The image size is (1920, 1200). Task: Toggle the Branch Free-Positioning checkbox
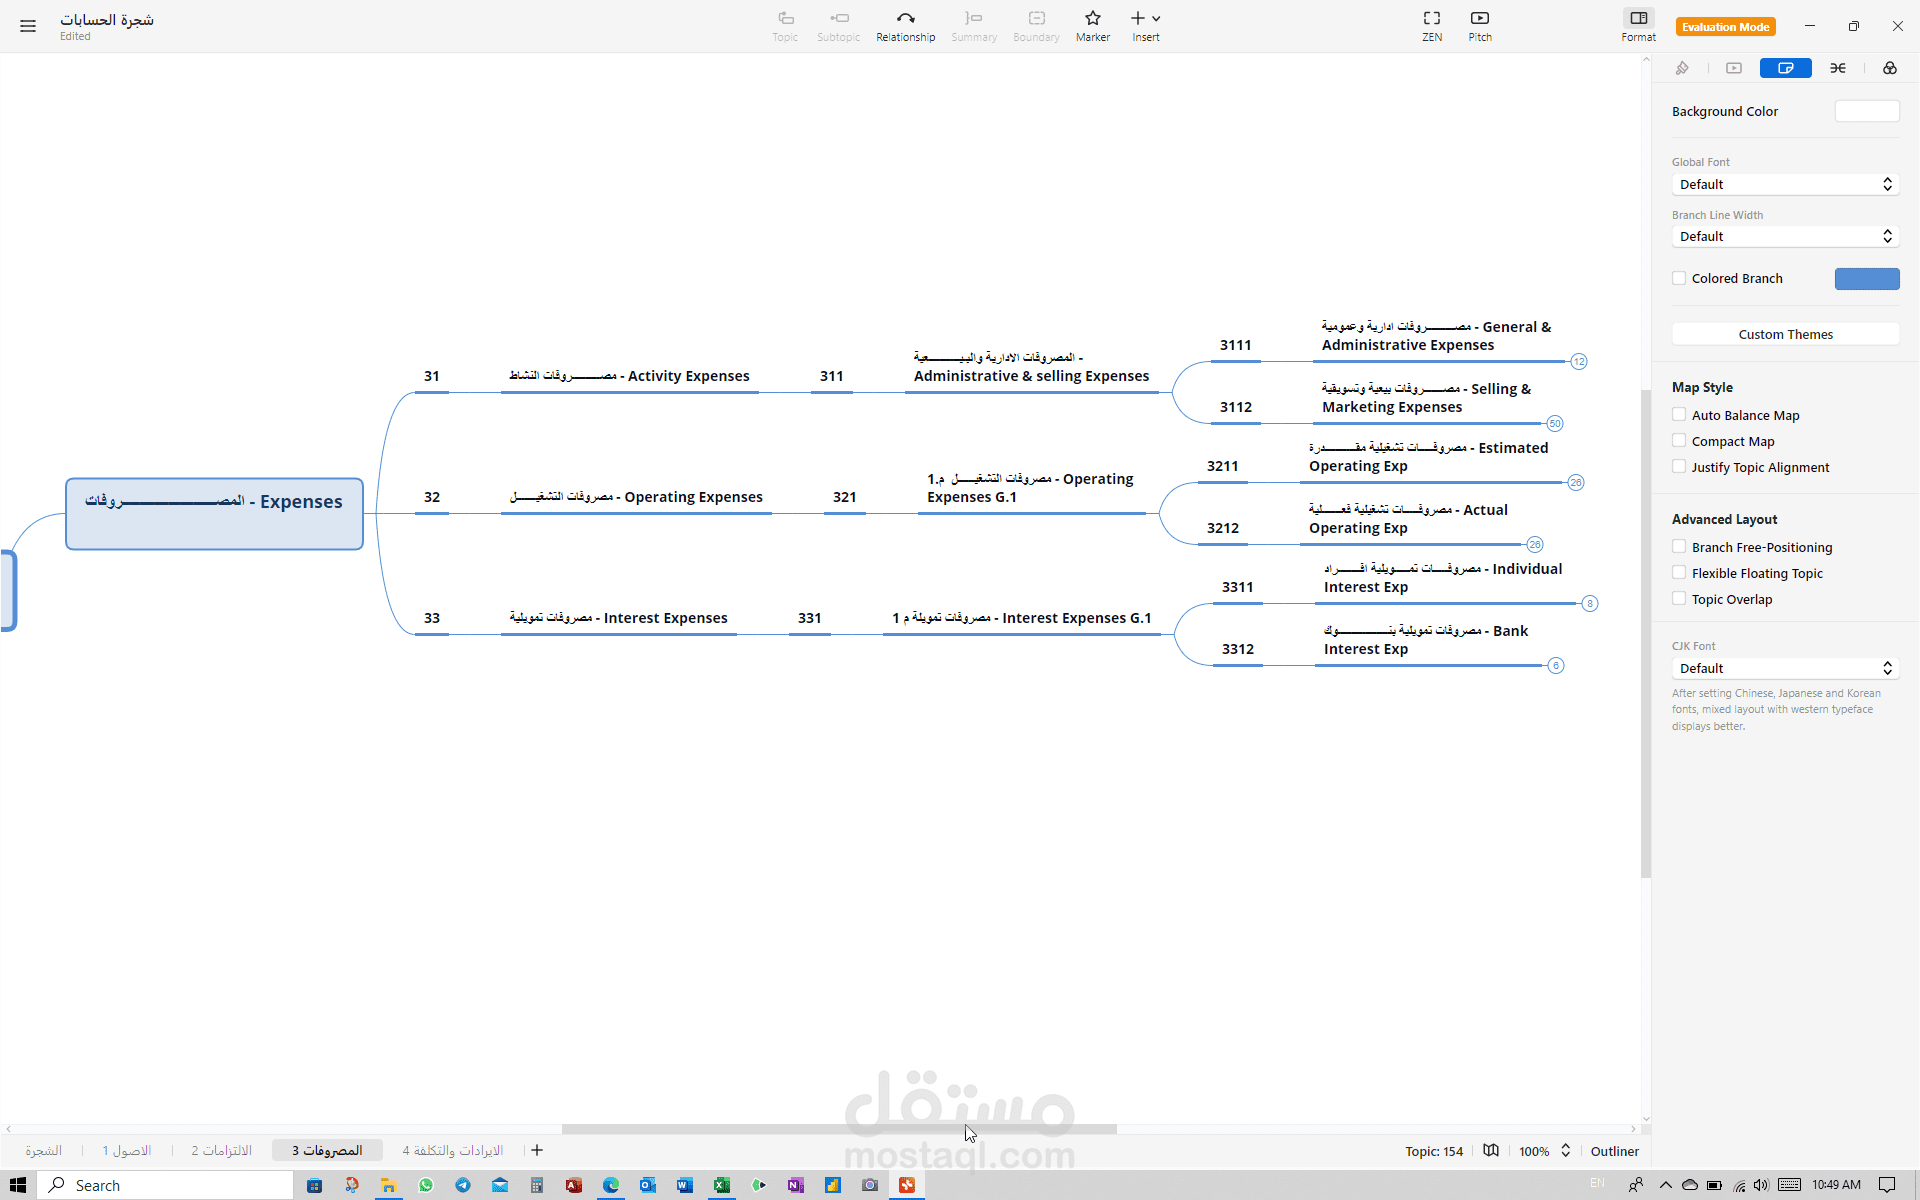pos(1679,547)
